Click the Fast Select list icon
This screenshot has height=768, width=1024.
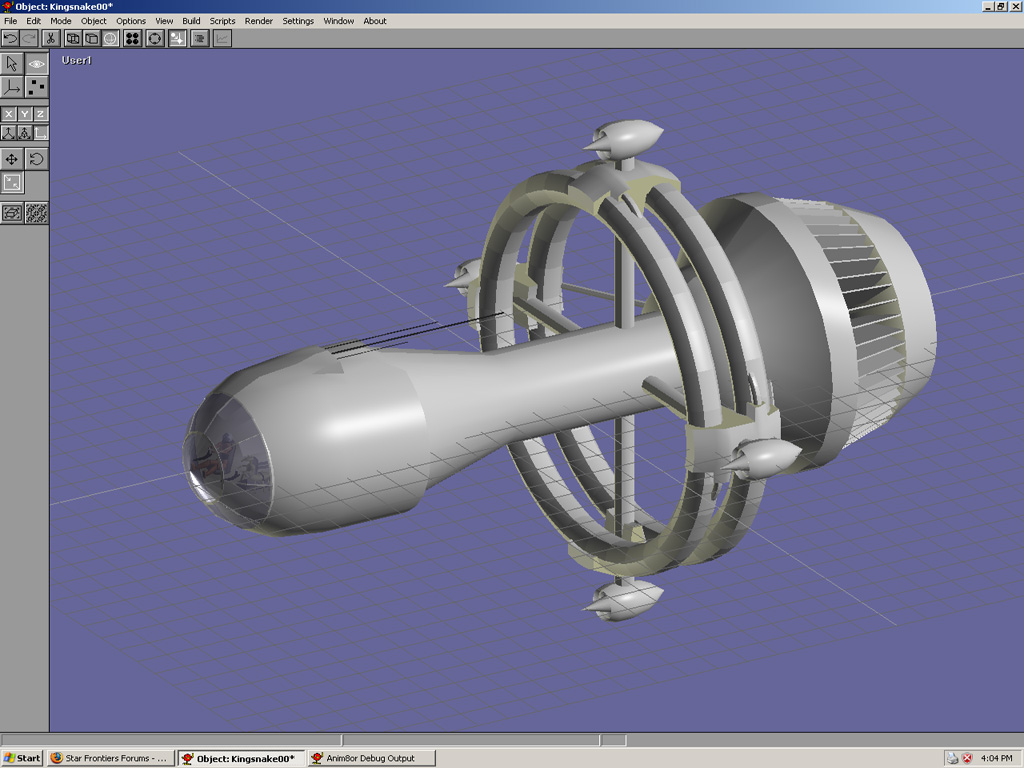200,39
